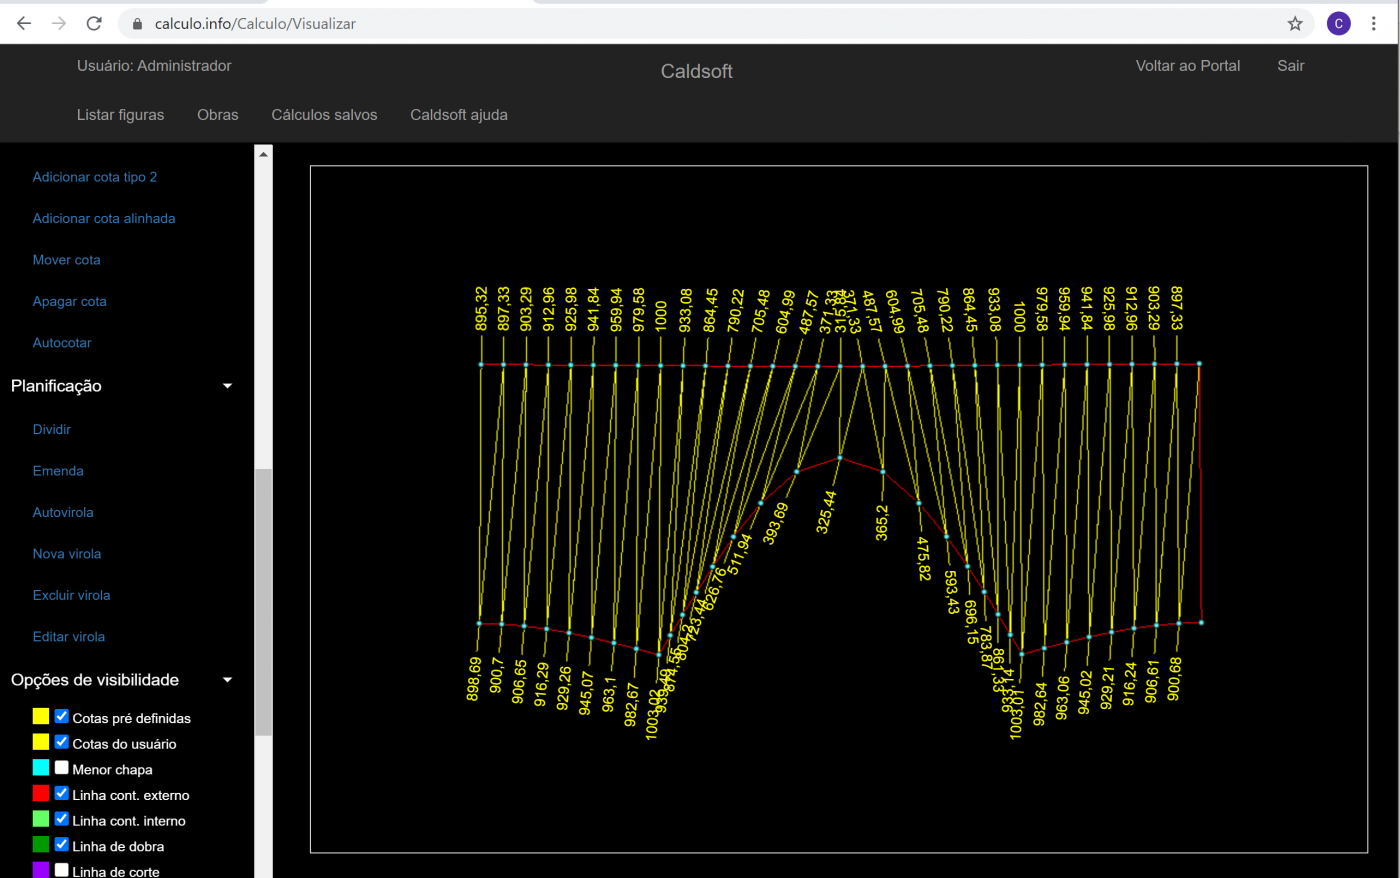The height and width of the screenshot is (878, 1400).
Task: Choose Adicionar cota alinhada option
Action: click(104, 218)
